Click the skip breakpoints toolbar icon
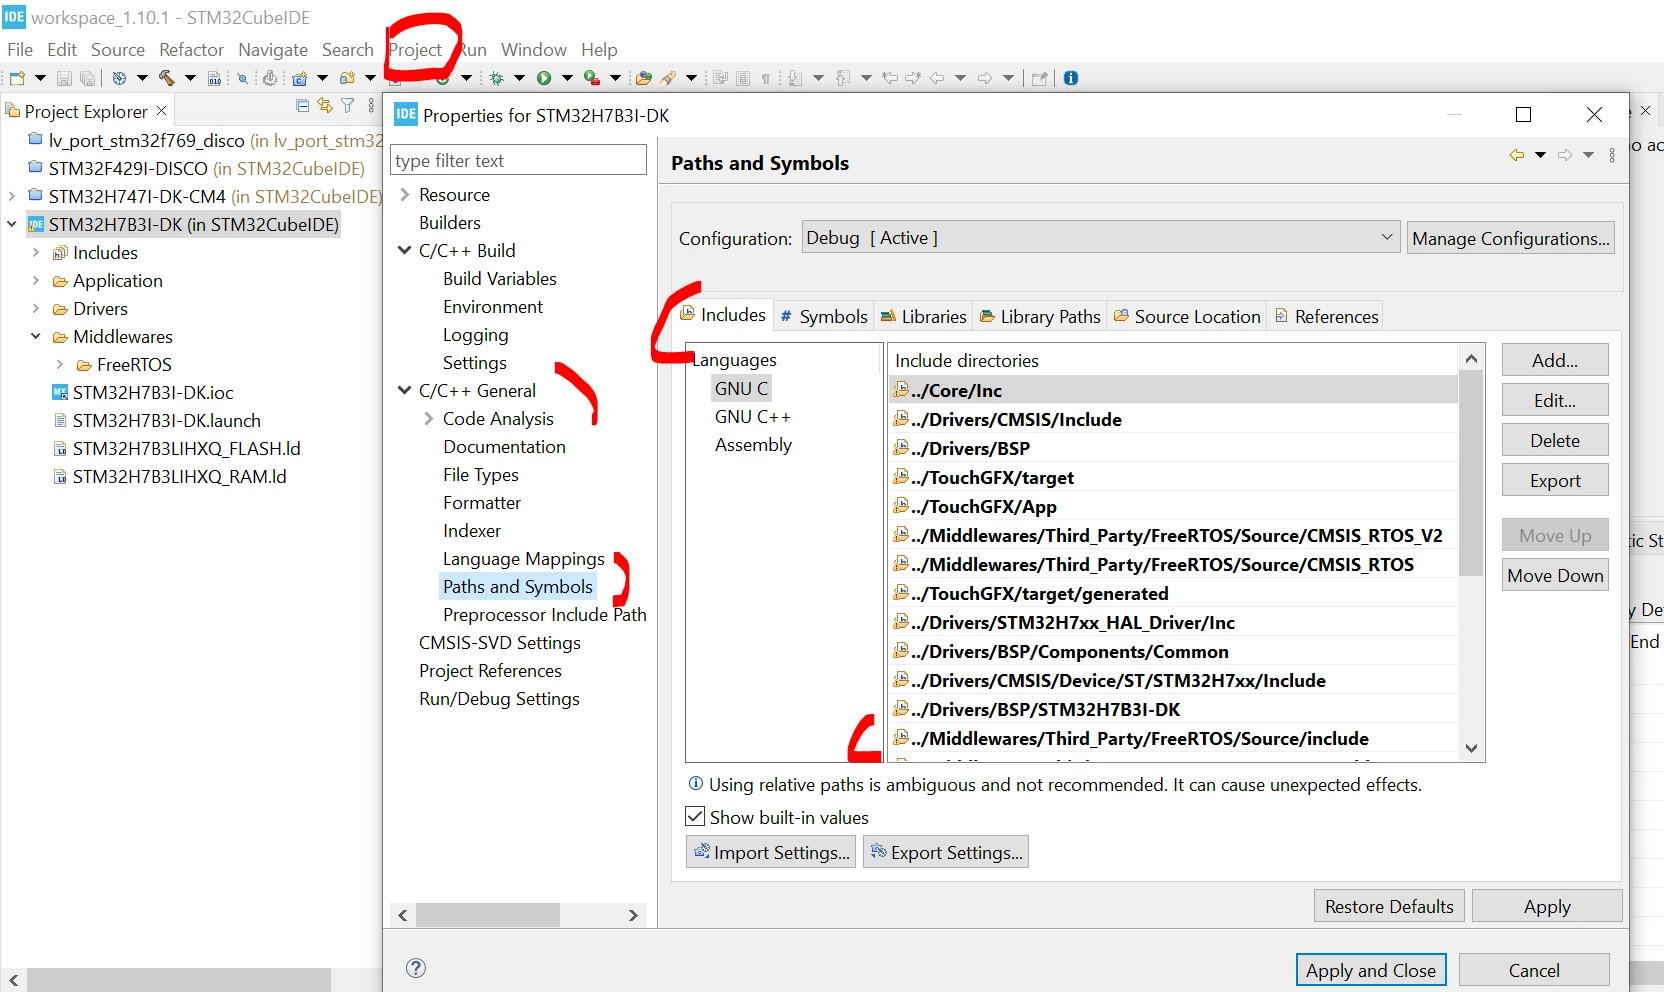 pos(242,78)
